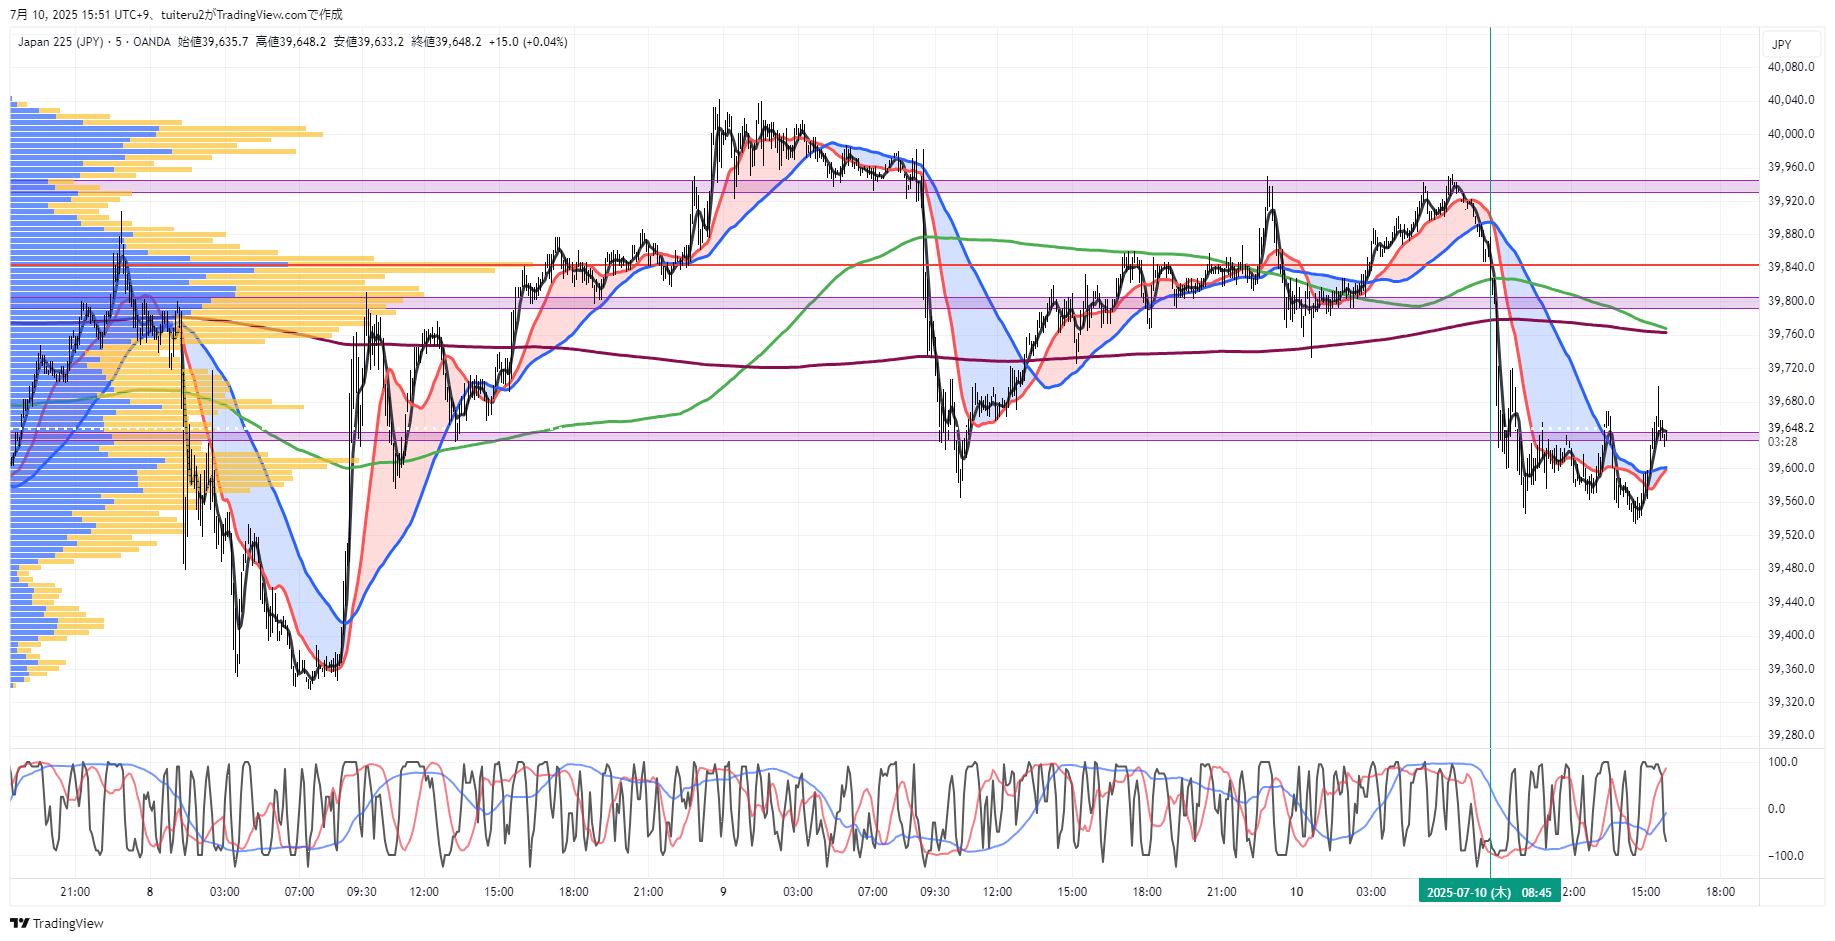Click the high value 高値39,648.2

tap(291, 42)
